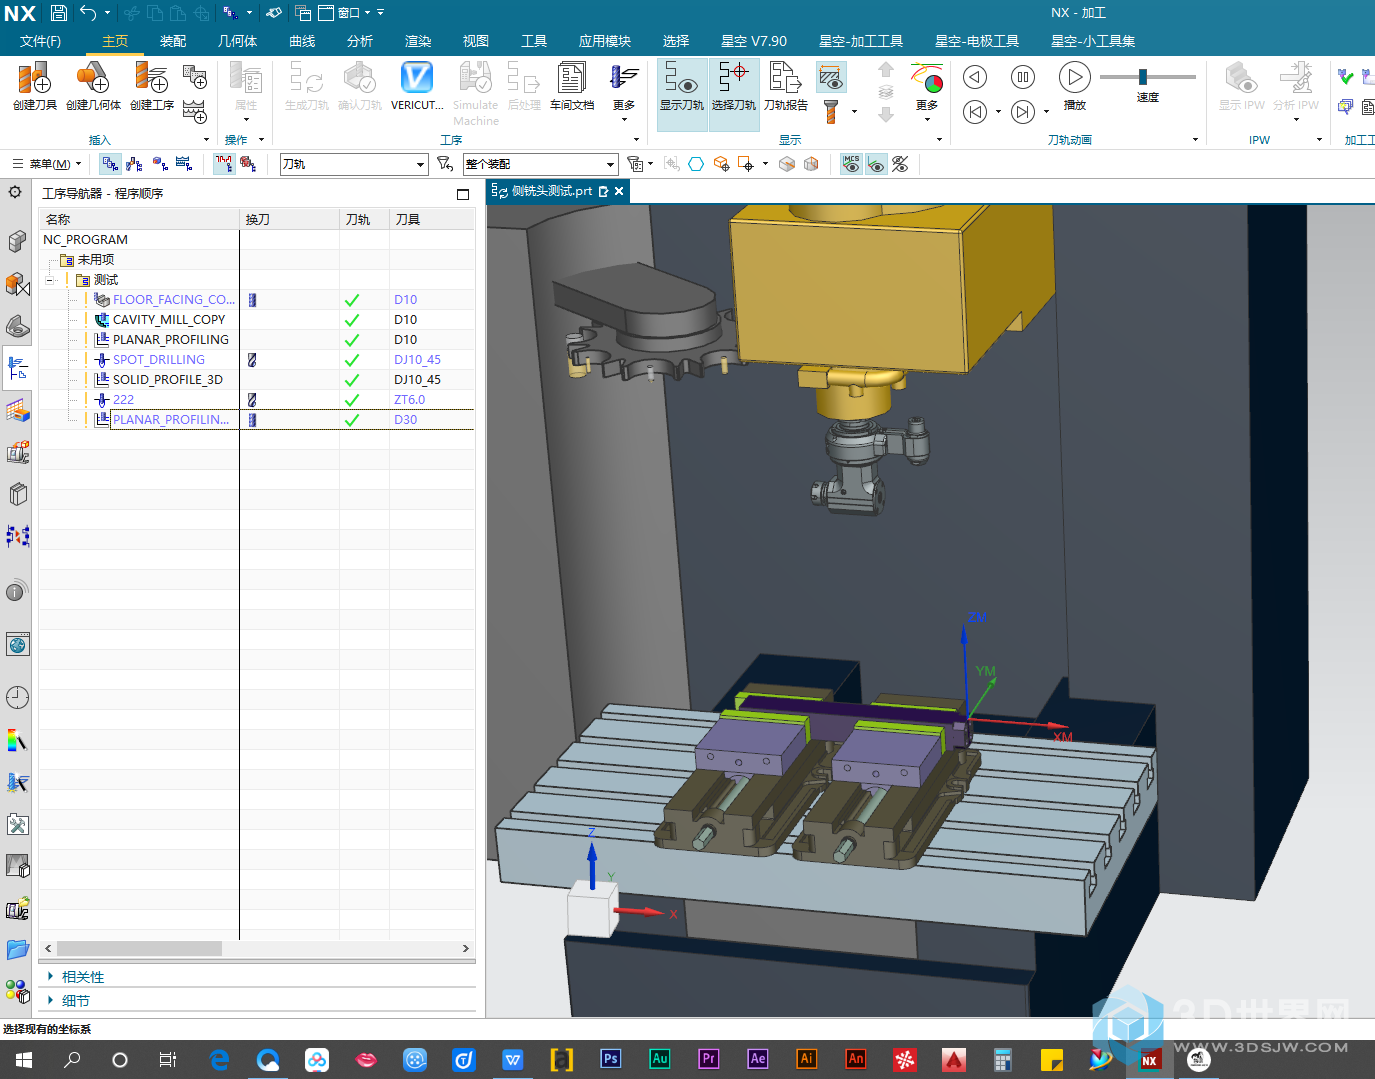Screen dimensions: 1375x1079
Task: Sort by the 名称 column header
Action: 140,219
